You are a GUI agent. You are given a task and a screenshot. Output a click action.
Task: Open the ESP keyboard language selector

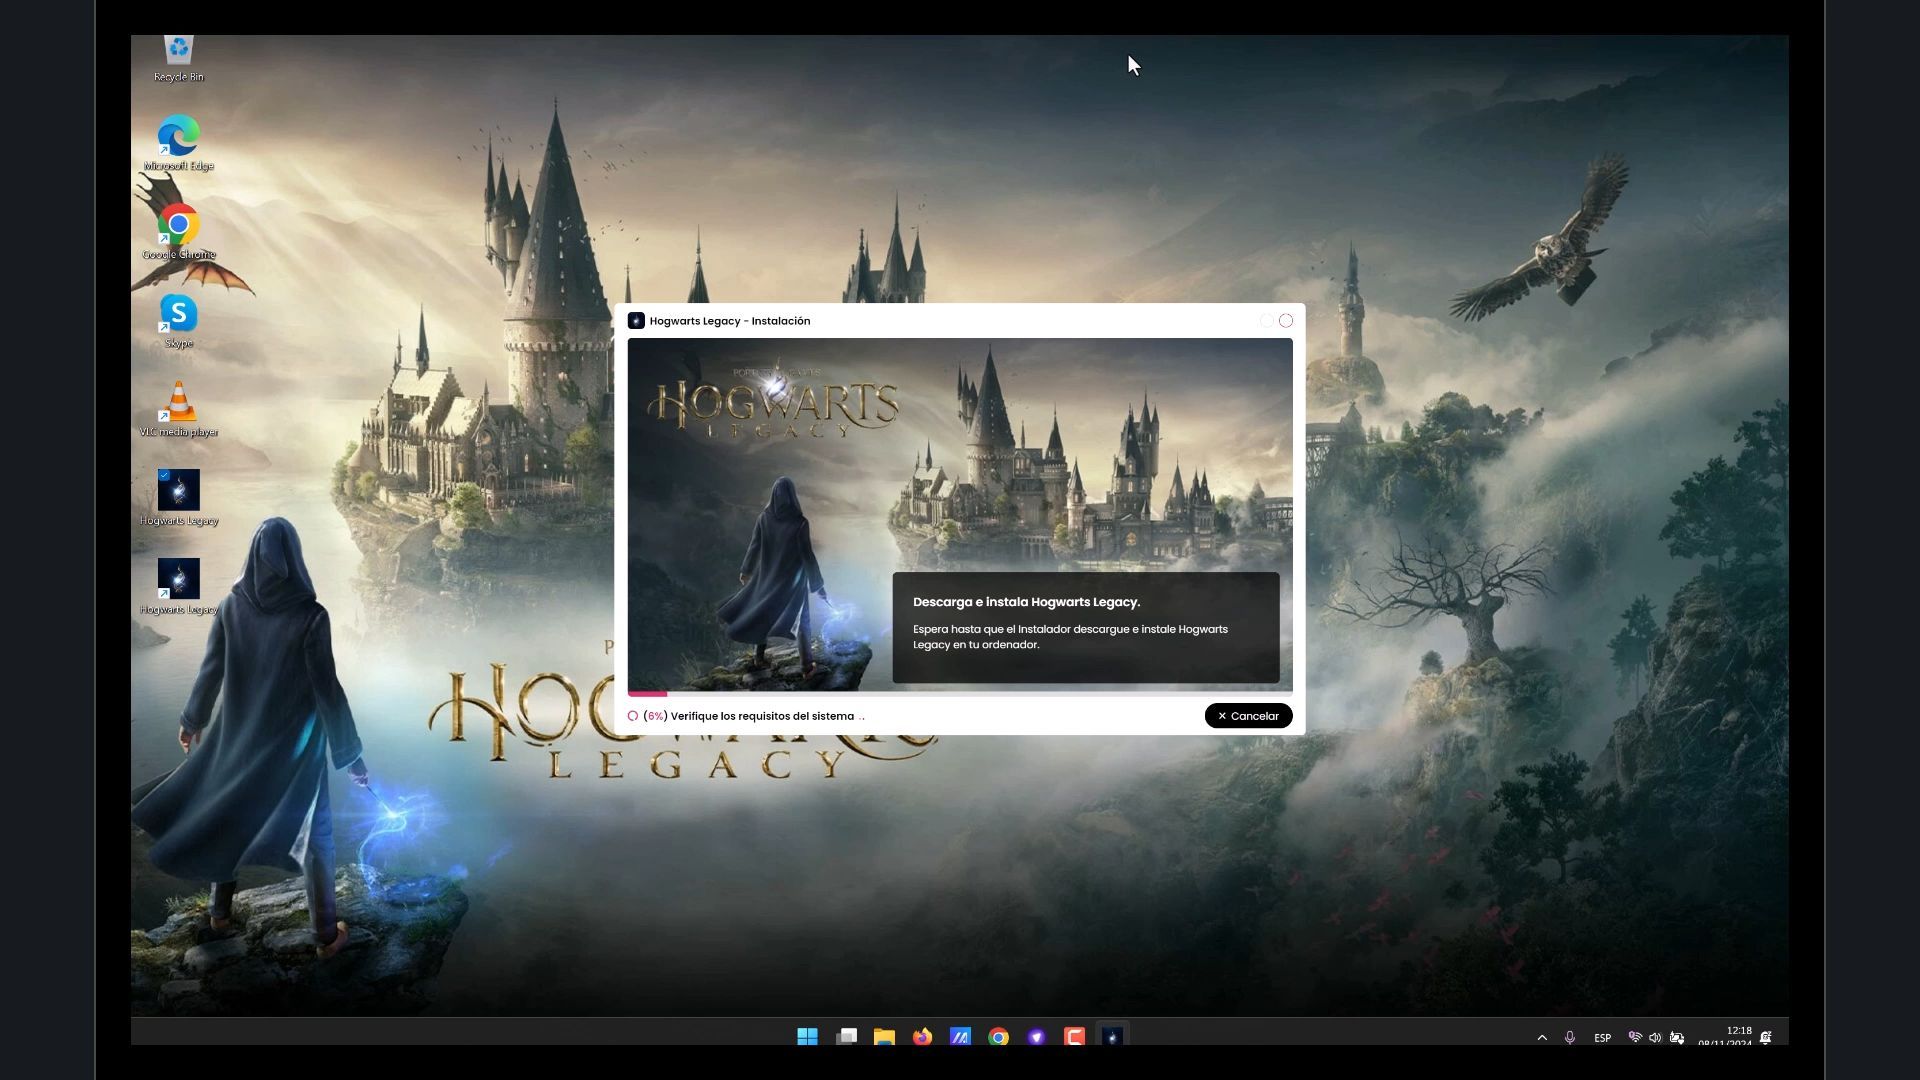[x=1602, y=1038]
